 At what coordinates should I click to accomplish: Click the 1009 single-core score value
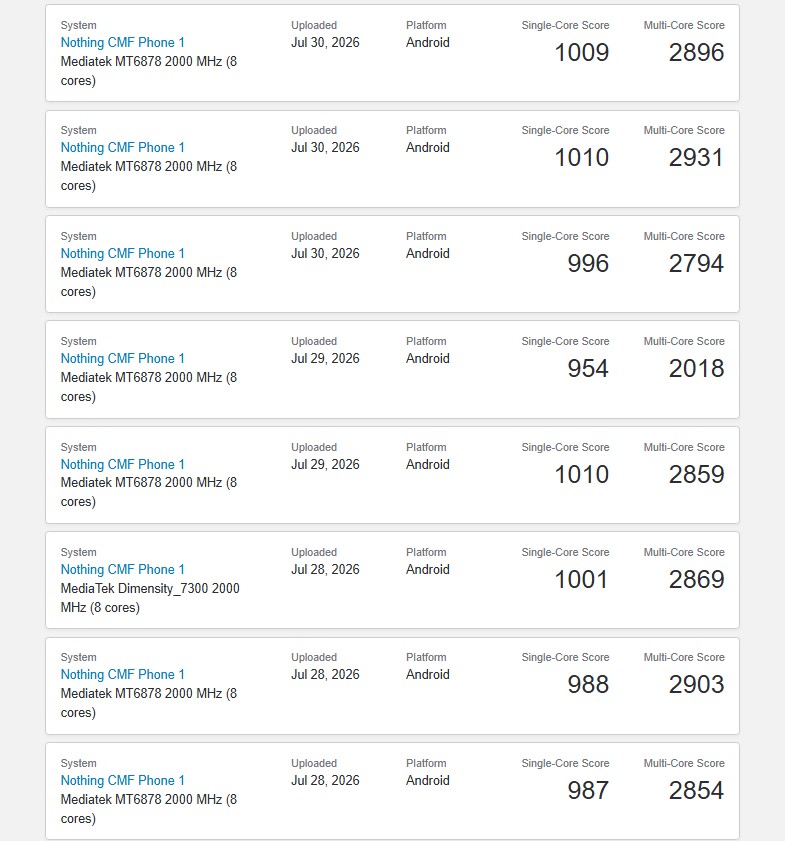(581, 53)
